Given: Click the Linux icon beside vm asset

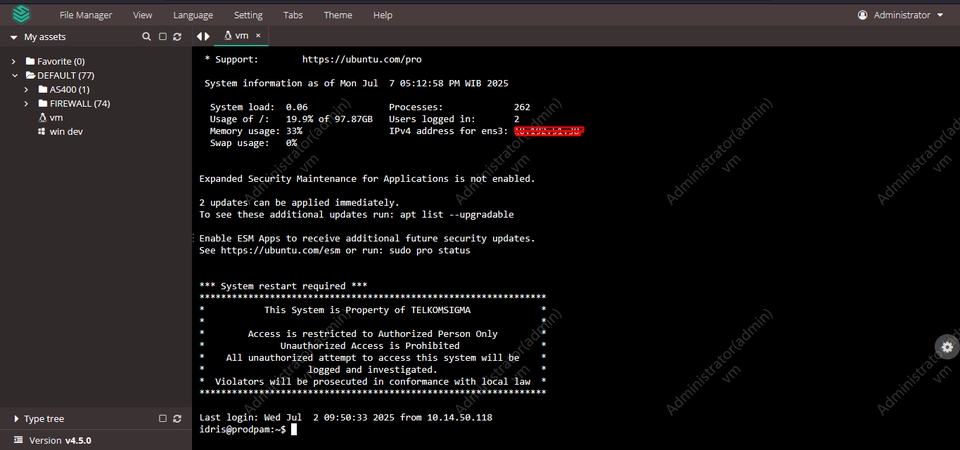Looking at the screenshot, I should (x=42, y=118).
